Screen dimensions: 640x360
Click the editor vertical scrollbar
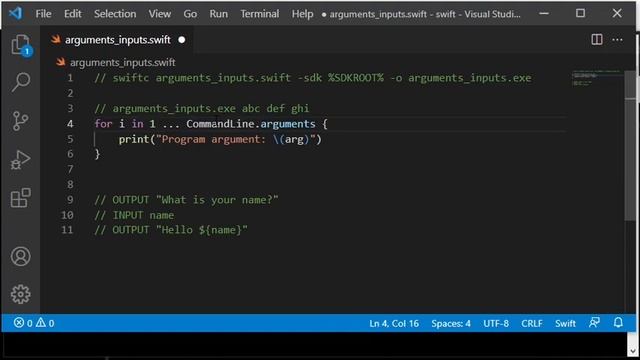630,145
